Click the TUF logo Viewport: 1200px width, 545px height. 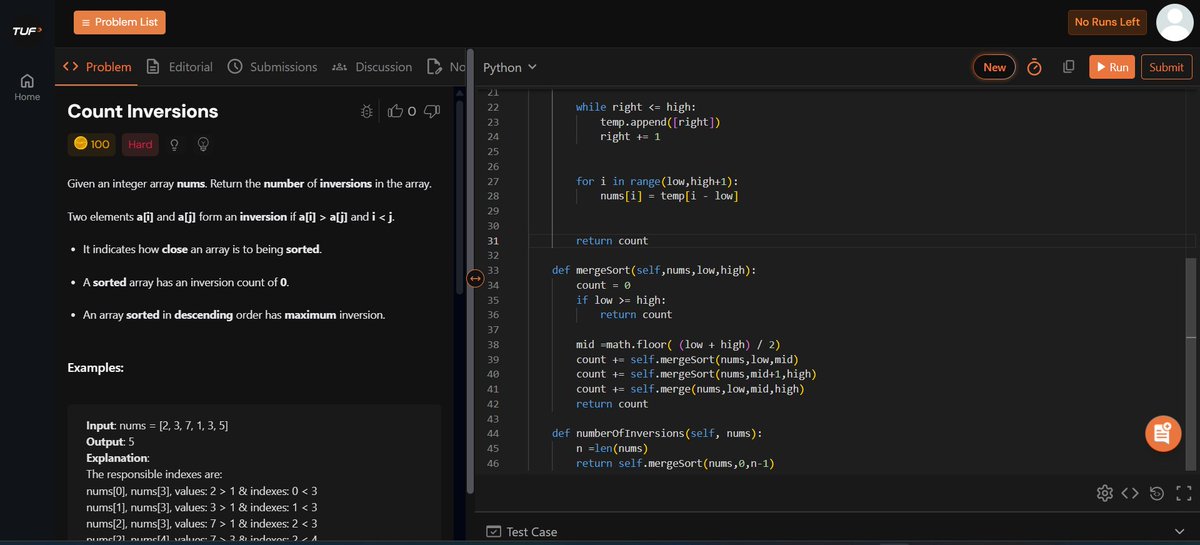tap(26, 31)
